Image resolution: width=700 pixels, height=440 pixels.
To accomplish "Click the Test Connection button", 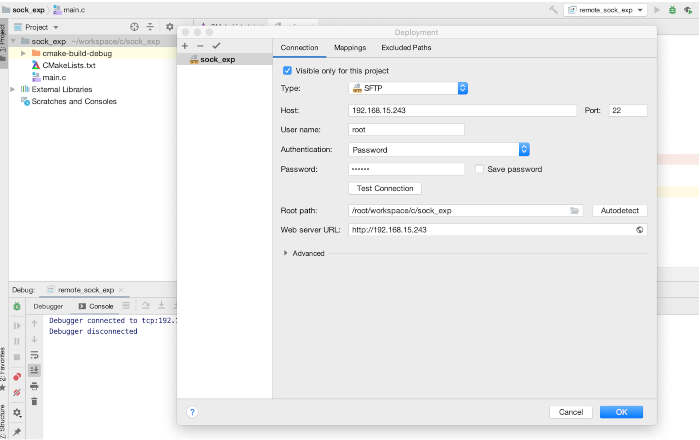I will coord(385,188).
